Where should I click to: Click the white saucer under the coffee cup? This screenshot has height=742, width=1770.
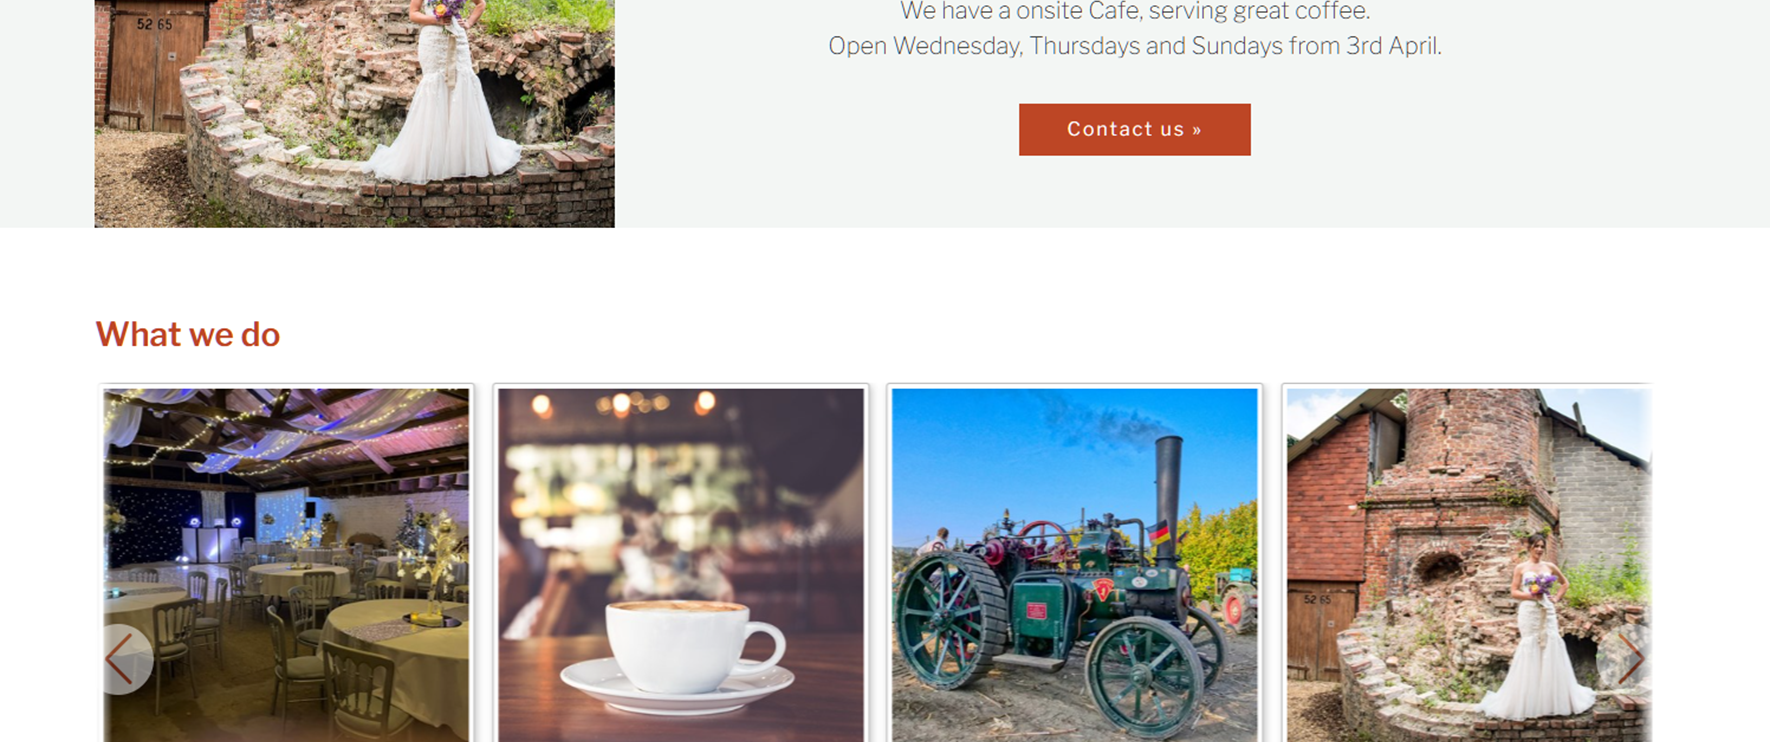tap(677, 685)
